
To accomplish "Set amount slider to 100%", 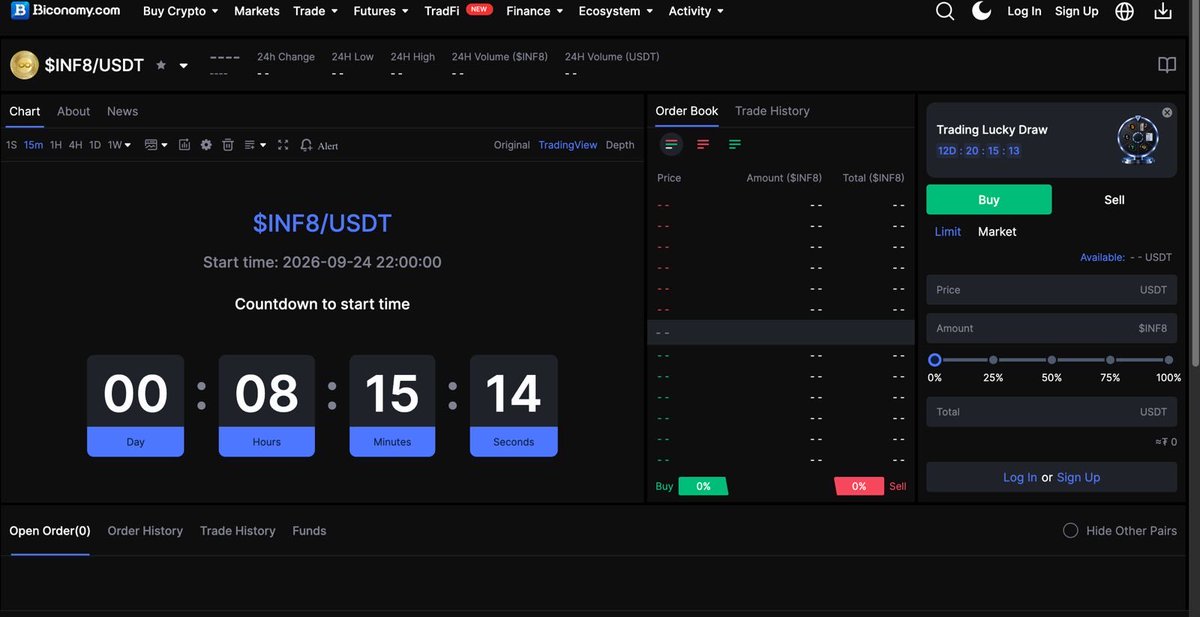I will (x=1168, y=360).
